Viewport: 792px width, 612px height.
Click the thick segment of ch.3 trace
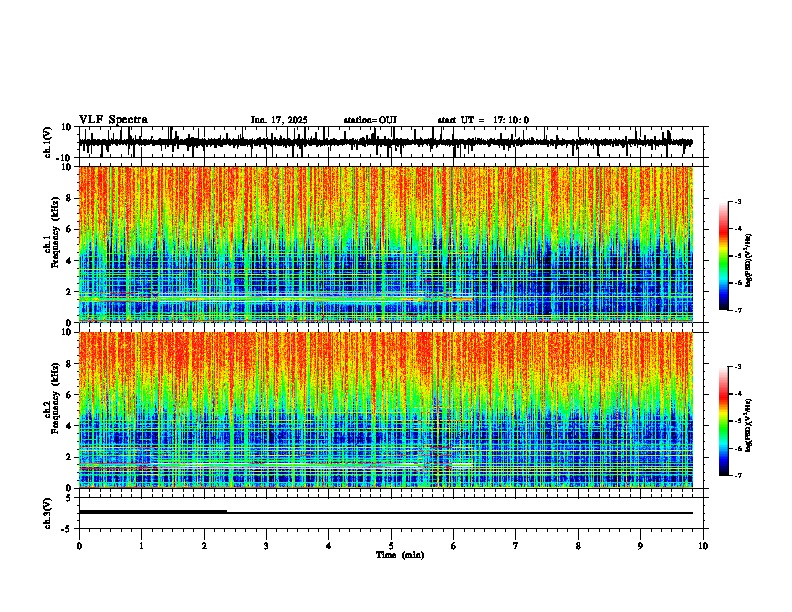[x=153, y=512]
